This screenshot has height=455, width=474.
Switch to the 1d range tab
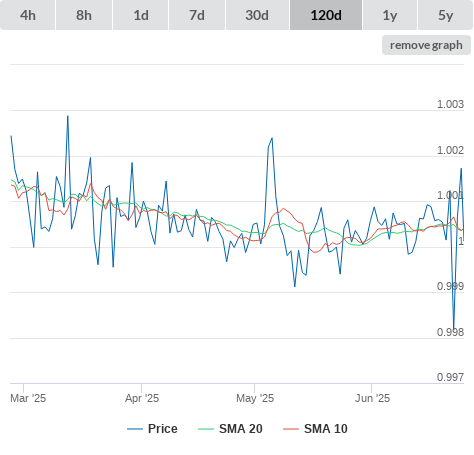click(141, 15)
